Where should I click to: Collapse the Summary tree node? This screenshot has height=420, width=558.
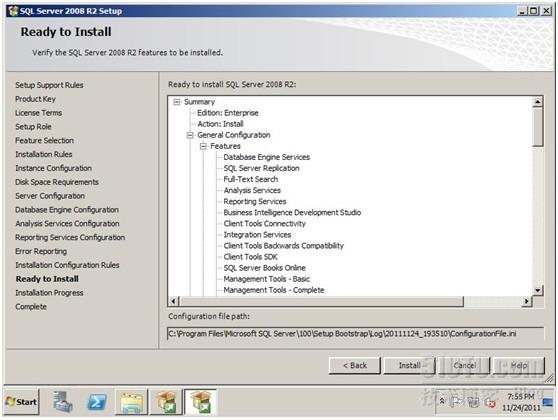coord(177,102)
